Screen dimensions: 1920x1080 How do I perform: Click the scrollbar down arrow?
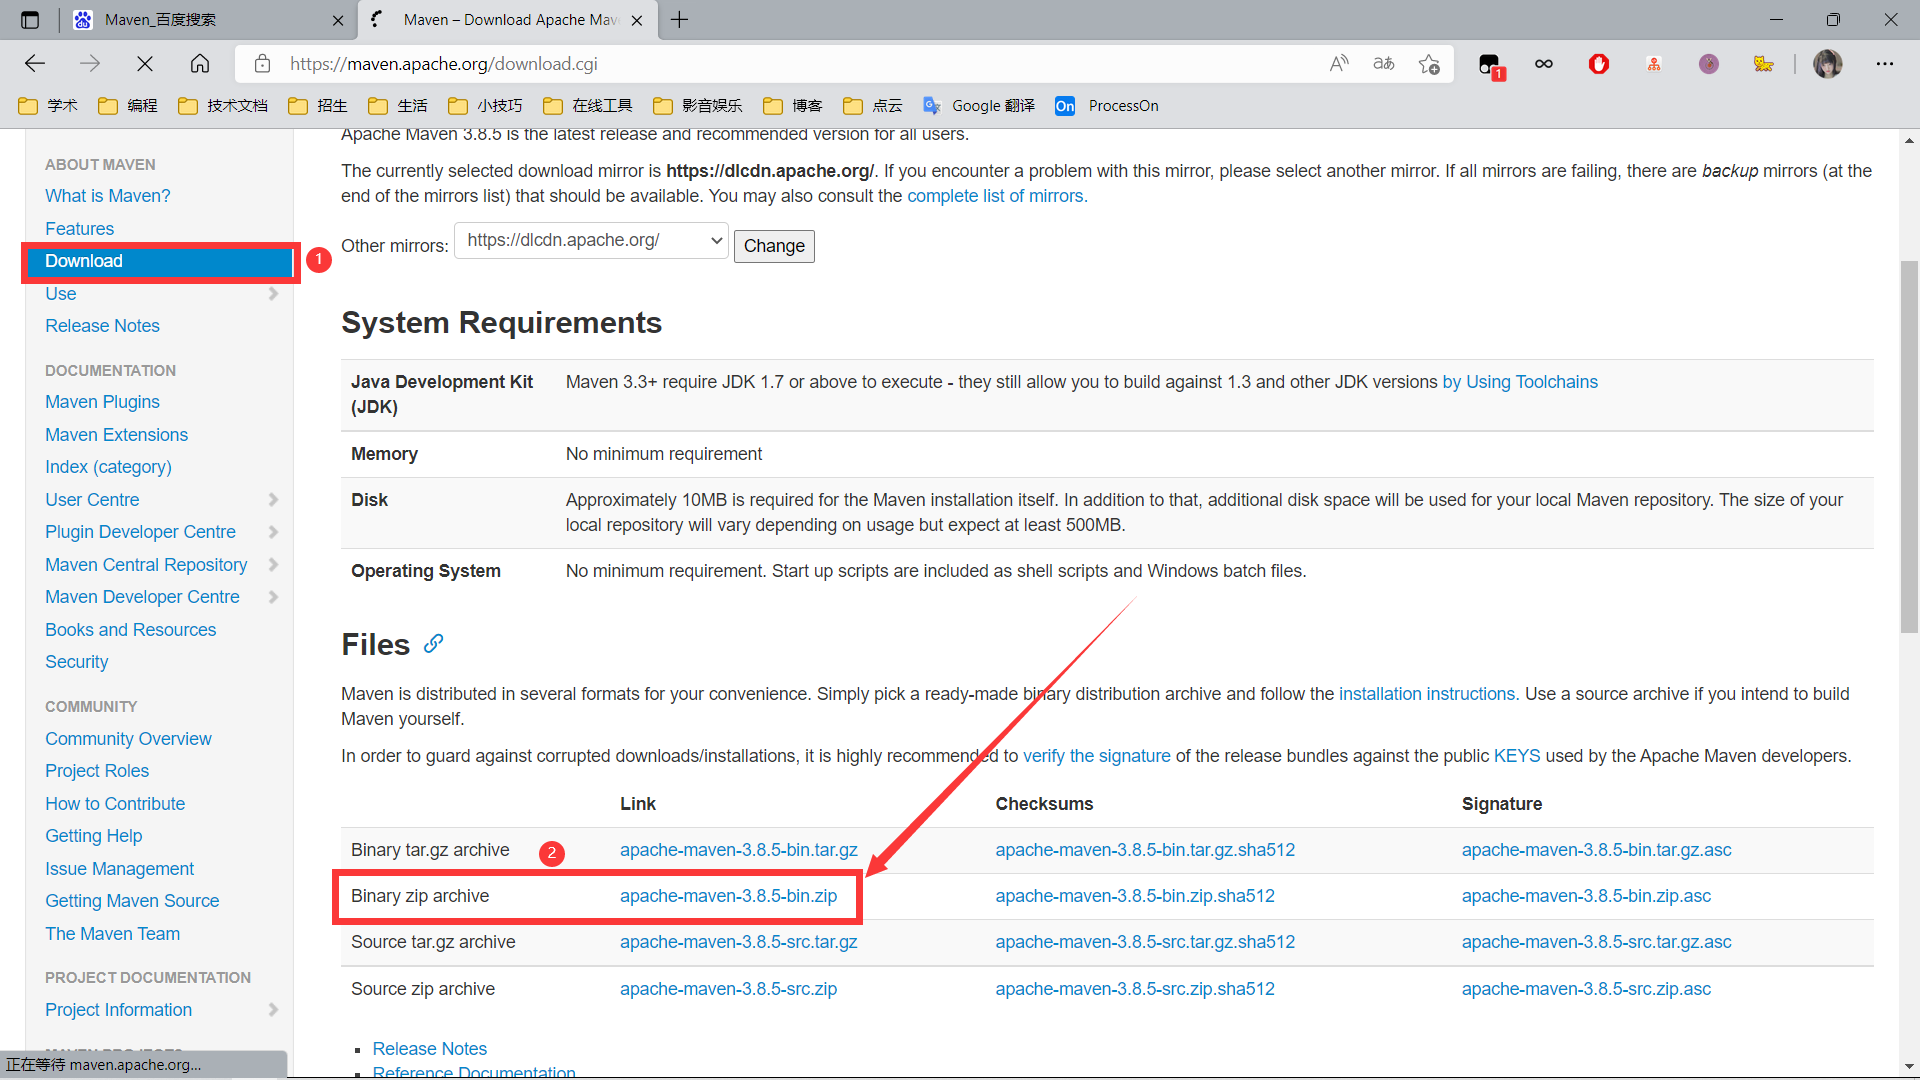click(1909, 1067)
